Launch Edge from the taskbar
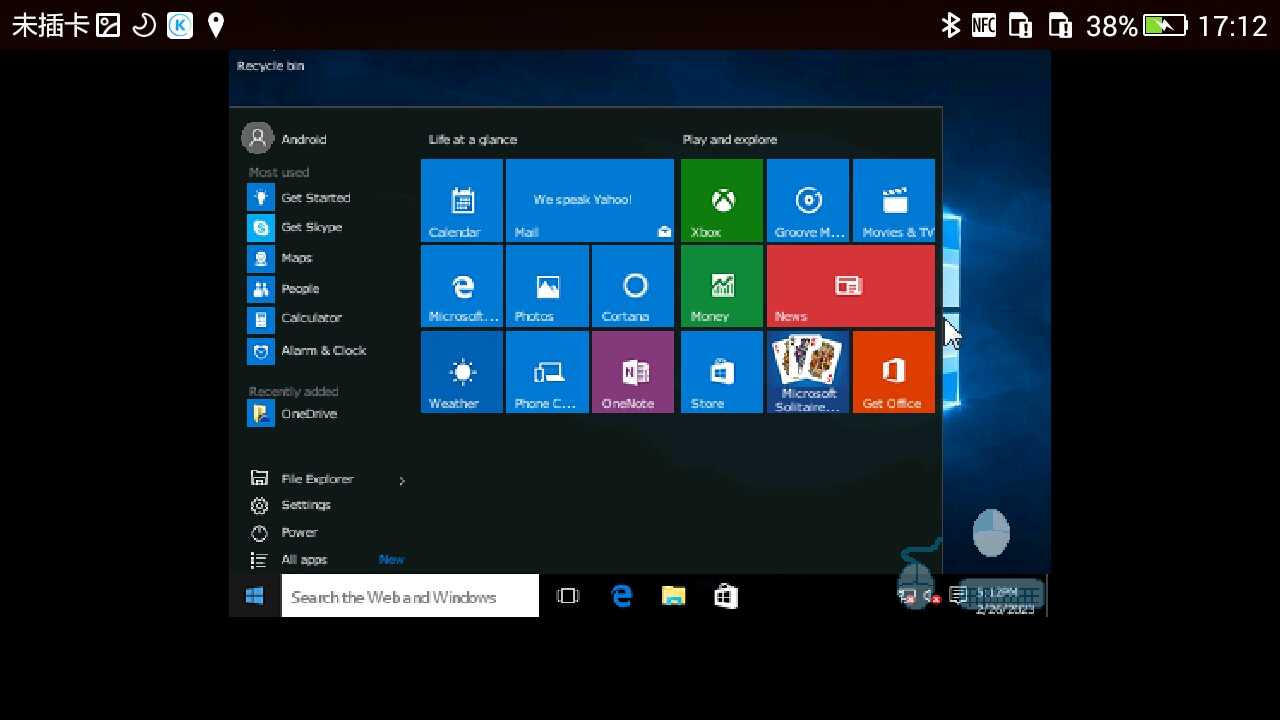The height and width of the screenshot is (720, 1280). 622,596
